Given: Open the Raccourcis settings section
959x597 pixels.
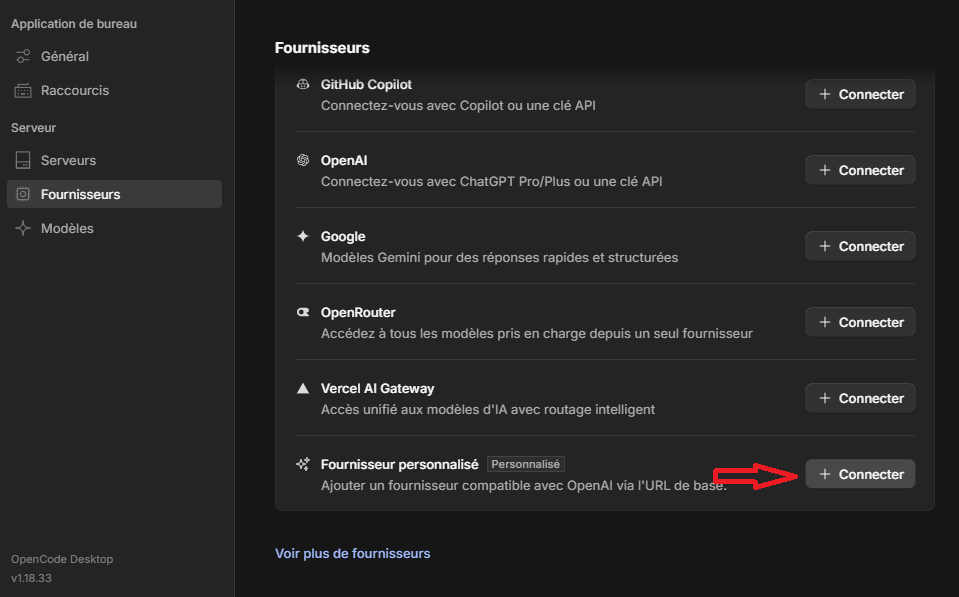Looking at the screenshot, I should click(x=114, y=91).
